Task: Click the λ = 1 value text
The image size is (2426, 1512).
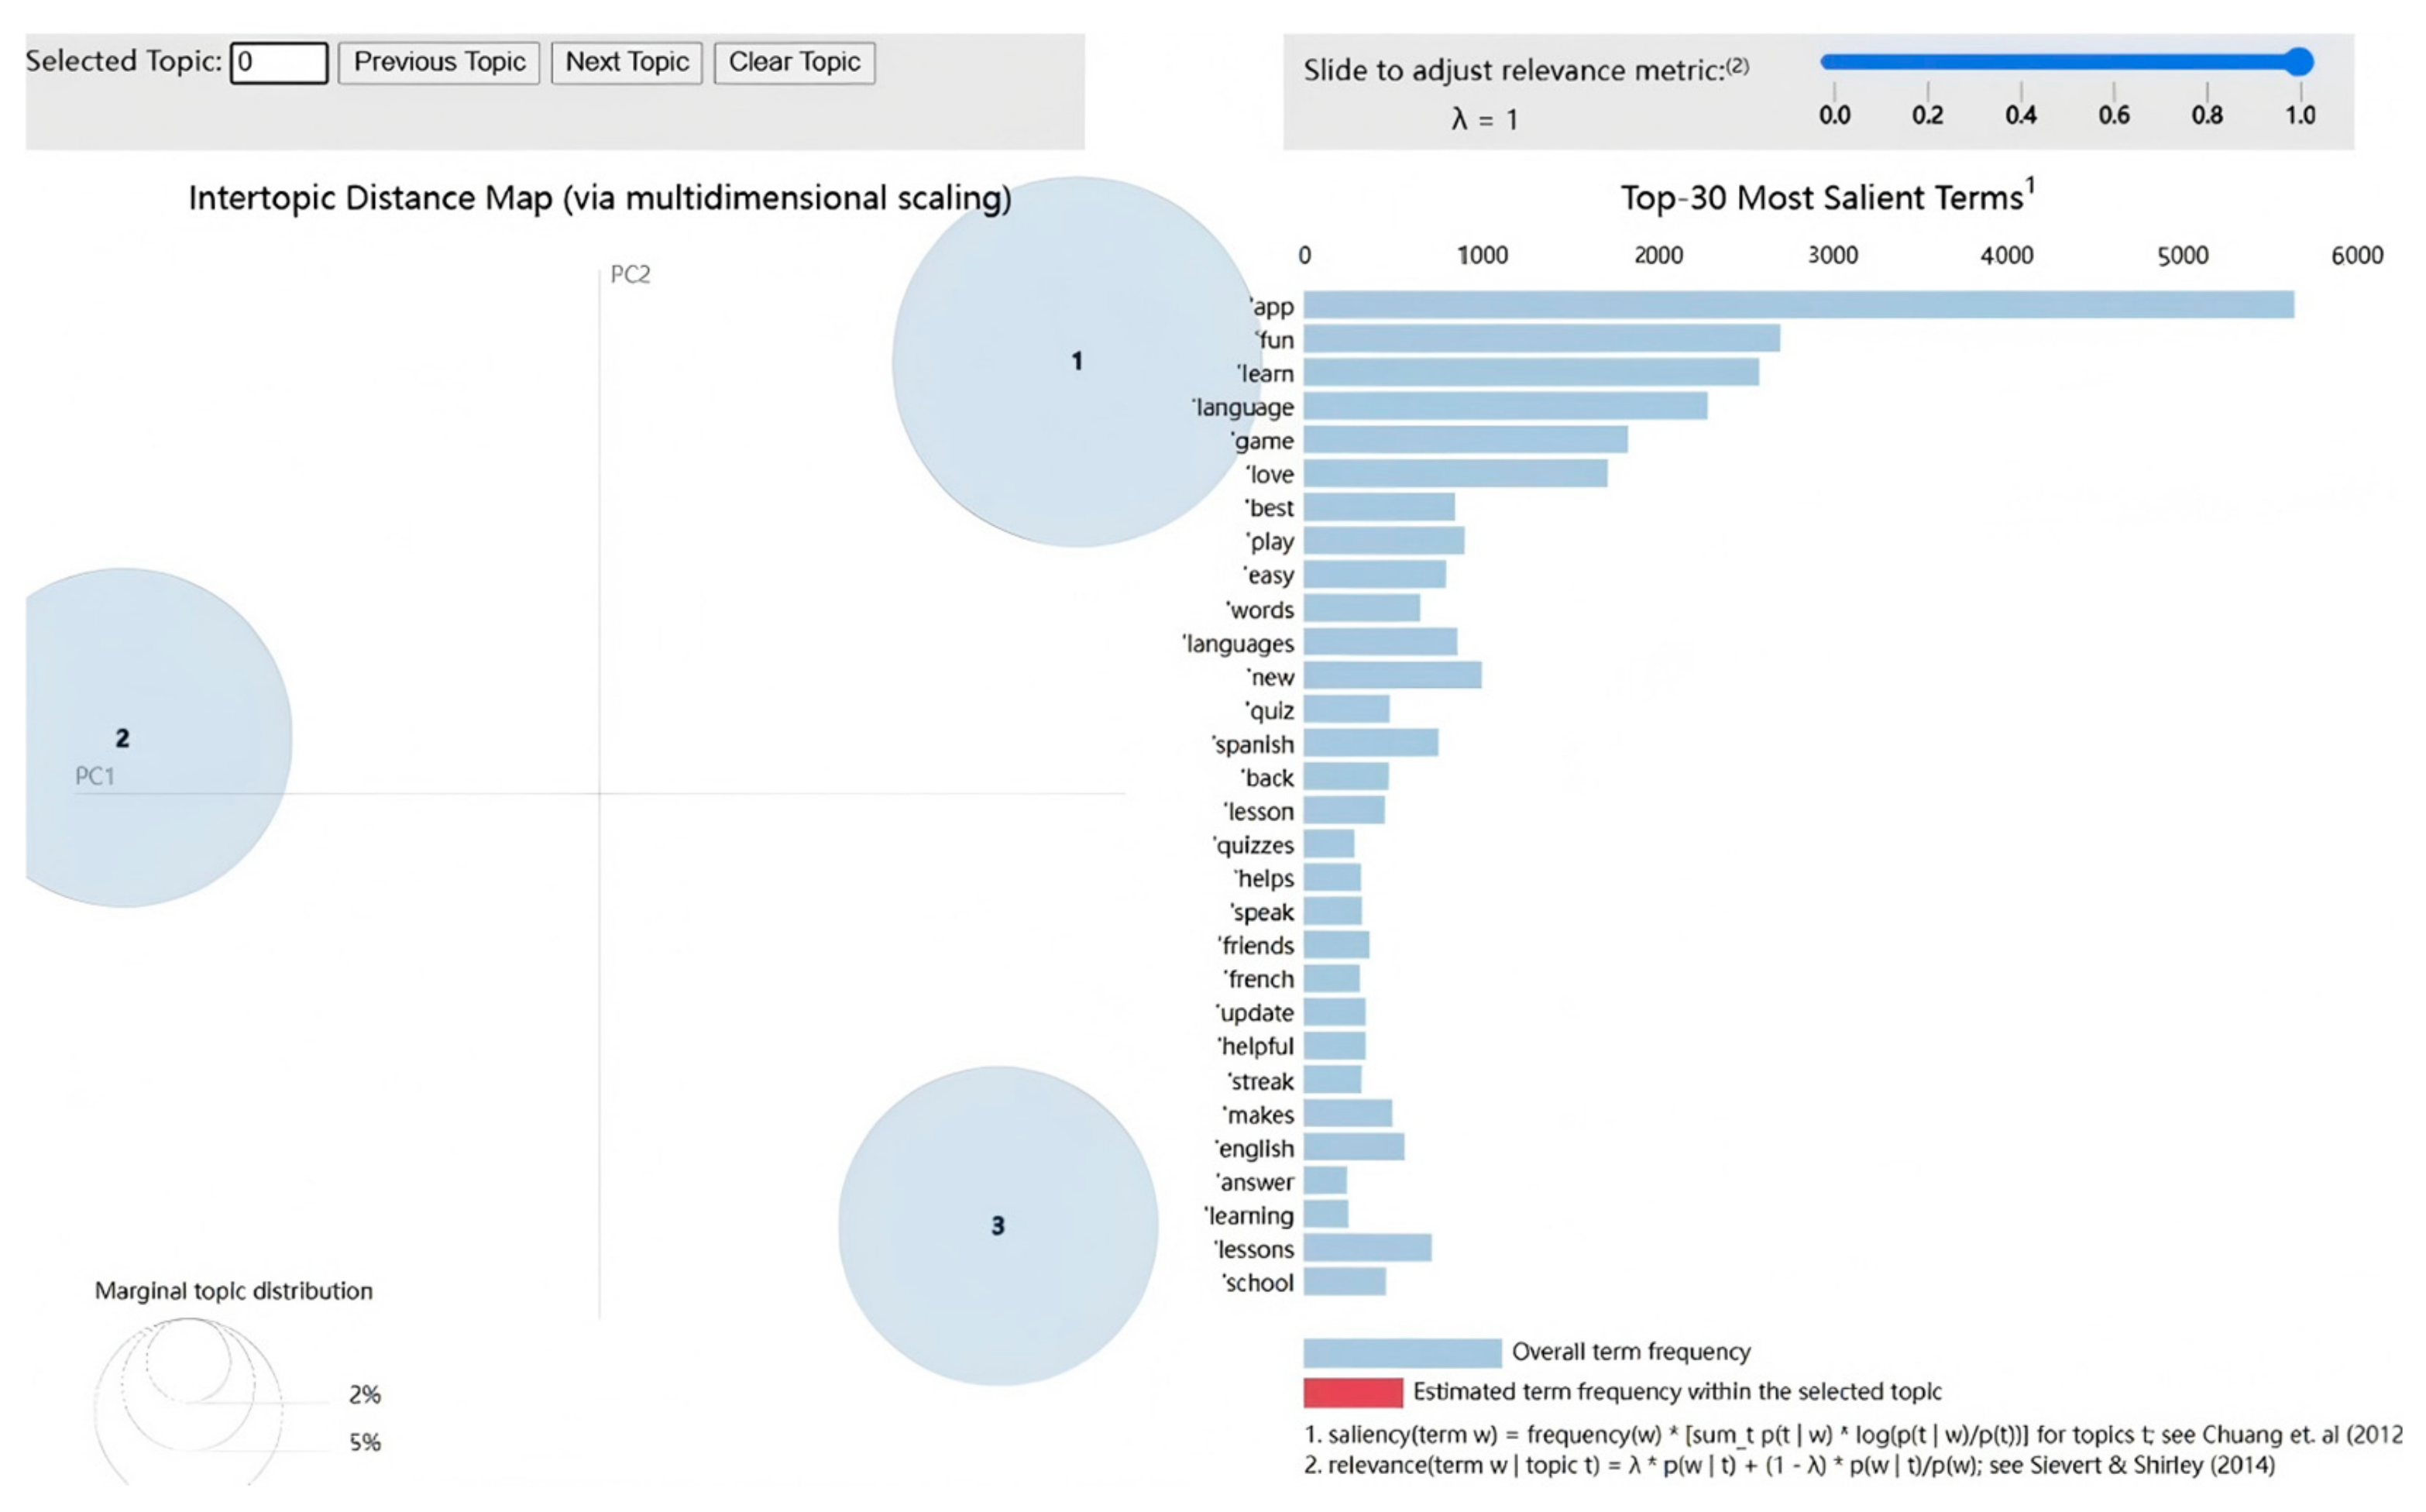Action: [x=1485, y=120]
